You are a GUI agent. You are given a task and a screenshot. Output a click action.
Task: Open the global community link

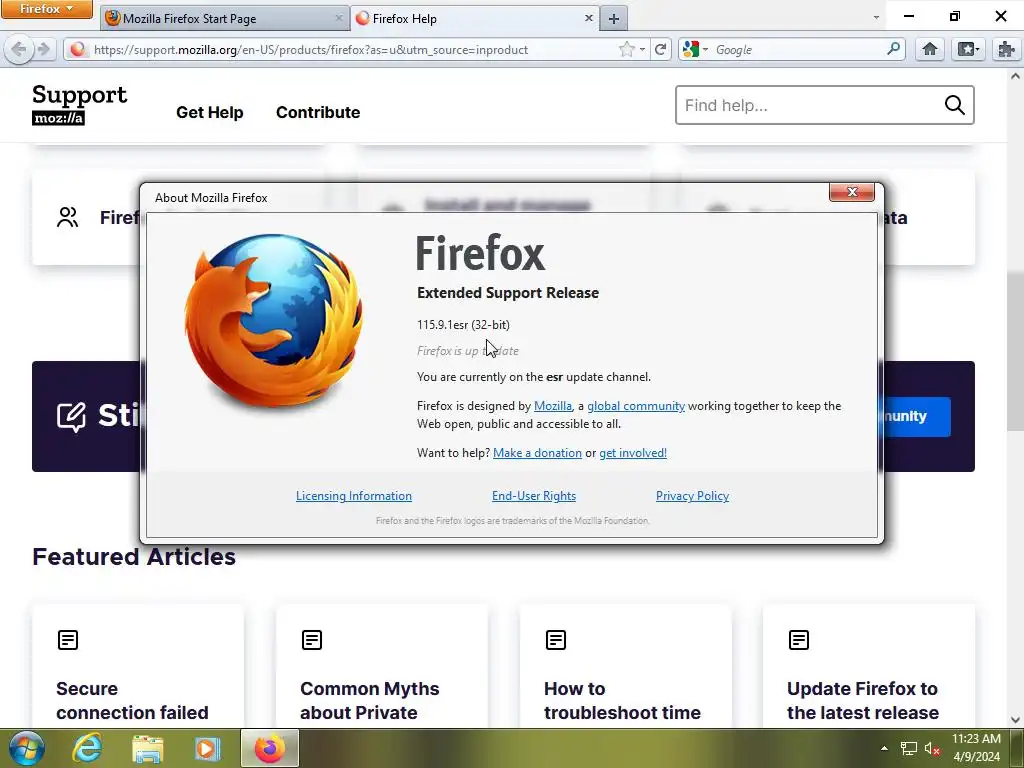pos(636,406)
